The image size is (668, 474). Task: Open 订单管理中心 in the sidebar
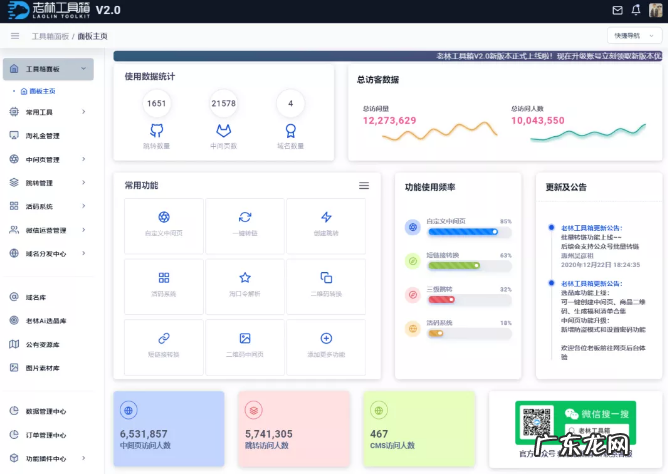48,435
